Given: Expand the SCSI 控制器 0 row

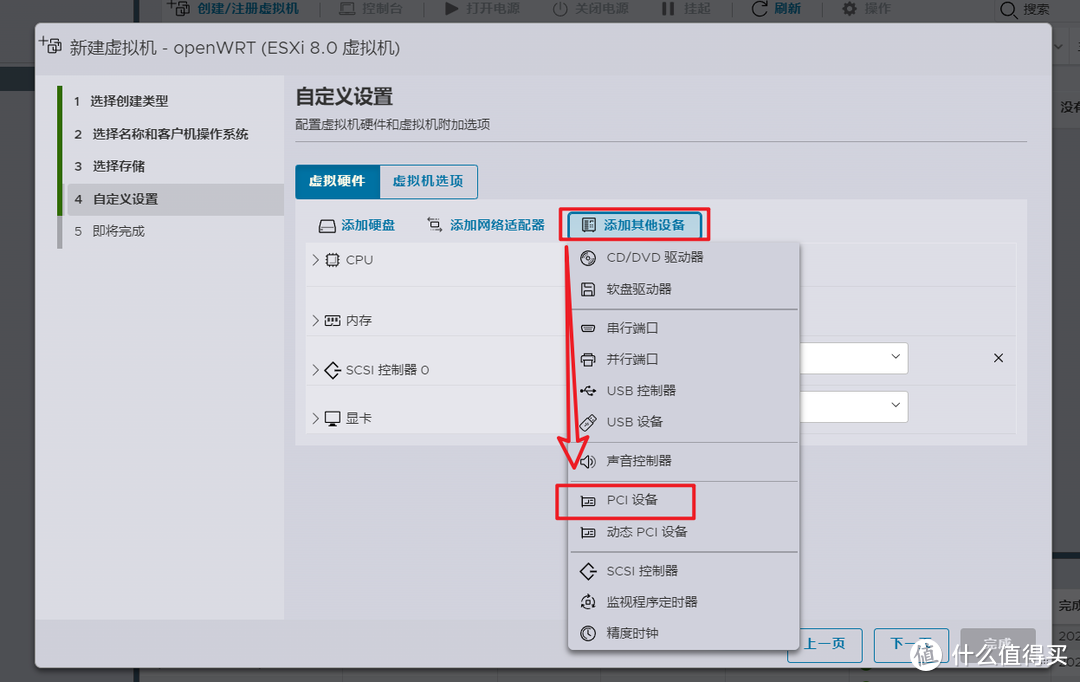Looking at the screenshot, I should 315,370.
